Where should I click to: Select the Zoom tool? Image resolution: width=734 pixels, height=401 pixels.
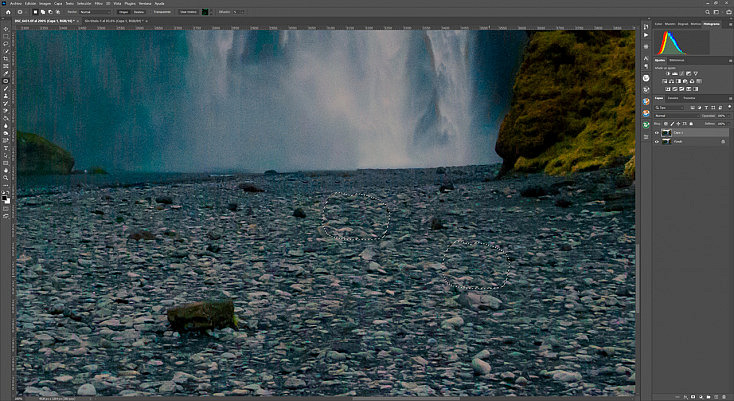point(6,178)
